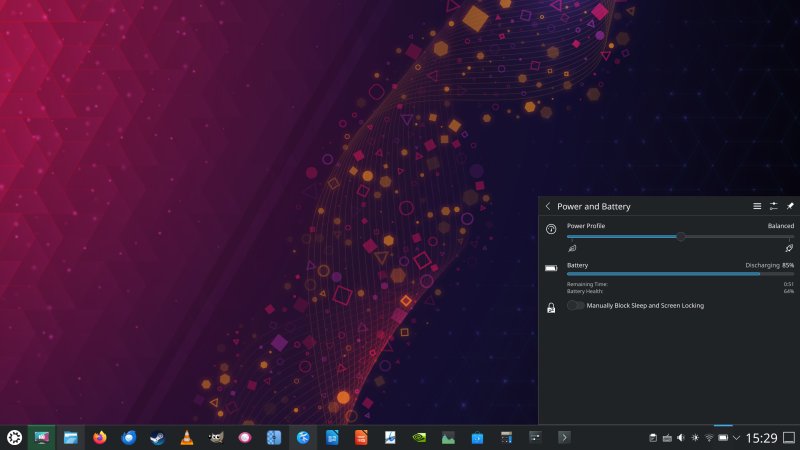Viewport: 800px width, 450px height.
Task: Launch Thunderbird mail from the taskbar
Action: pos(129,438)
